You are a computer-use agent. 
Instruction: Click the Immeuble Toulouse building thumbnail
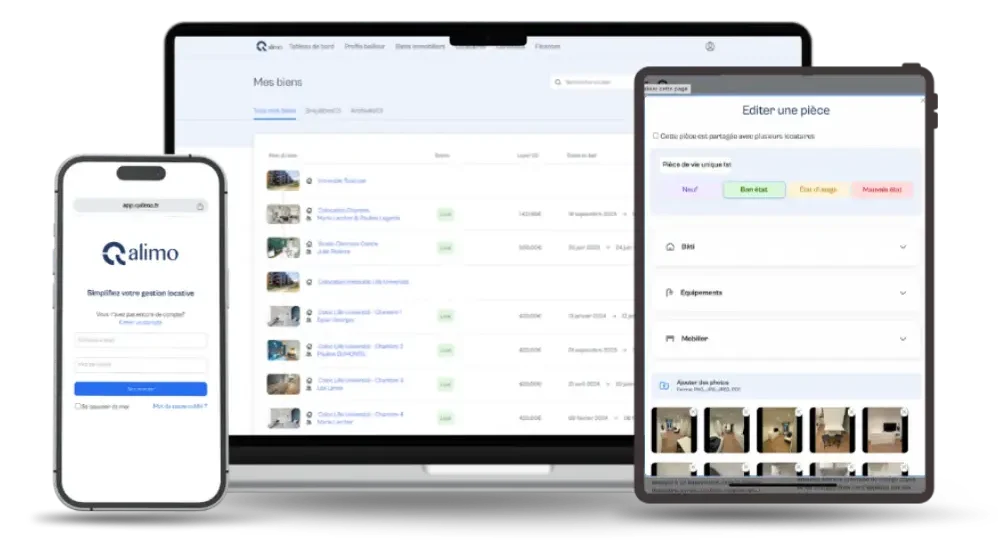(x=283, y=180)
